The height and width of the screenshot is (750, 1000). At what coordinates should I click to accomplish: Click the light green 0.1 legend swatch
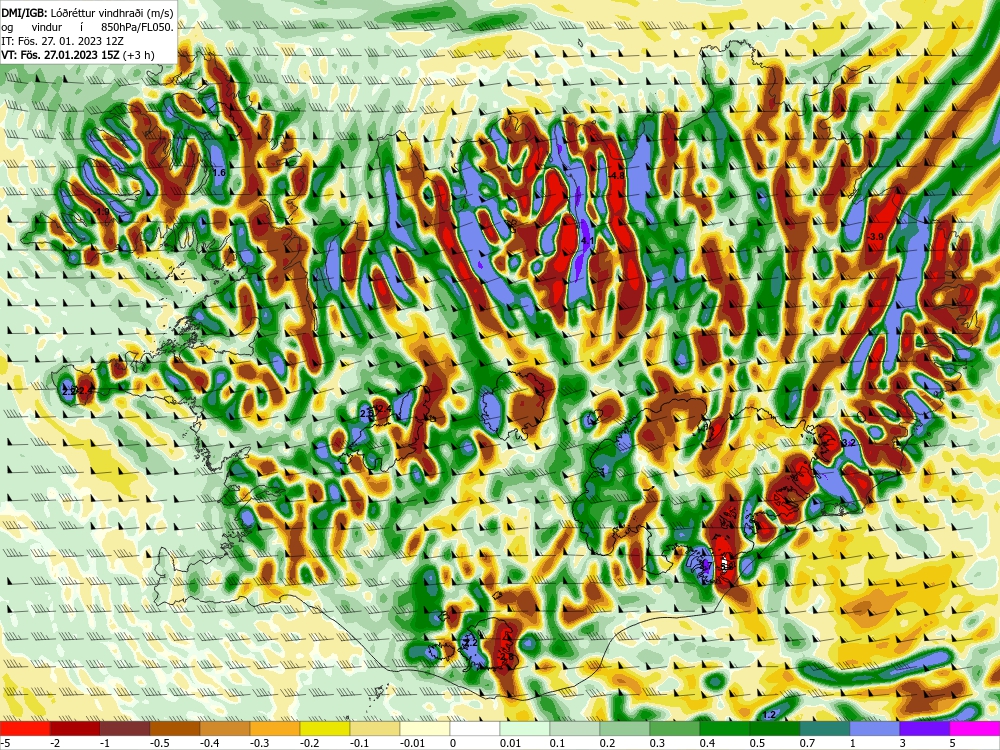tap(575, 728)
